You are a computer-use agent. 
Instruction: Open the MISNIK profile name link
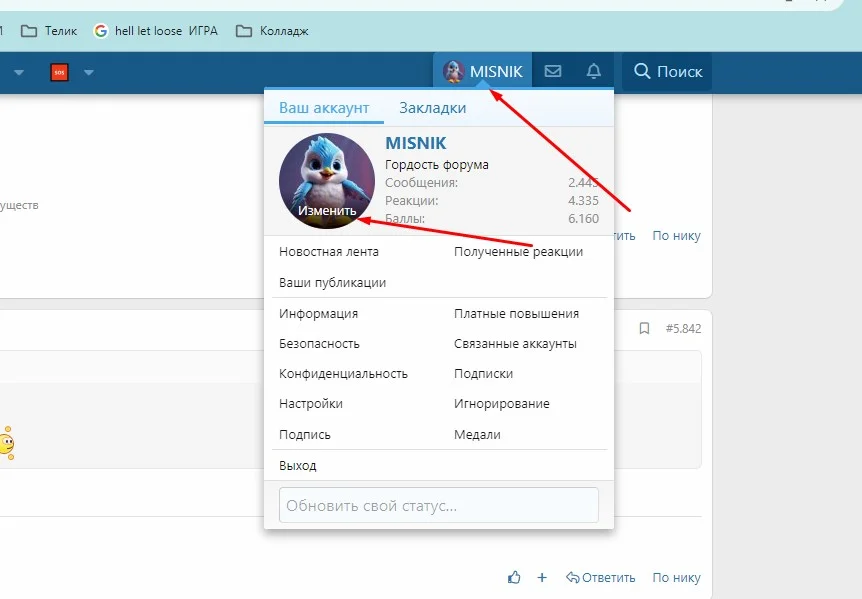point(416,143)
